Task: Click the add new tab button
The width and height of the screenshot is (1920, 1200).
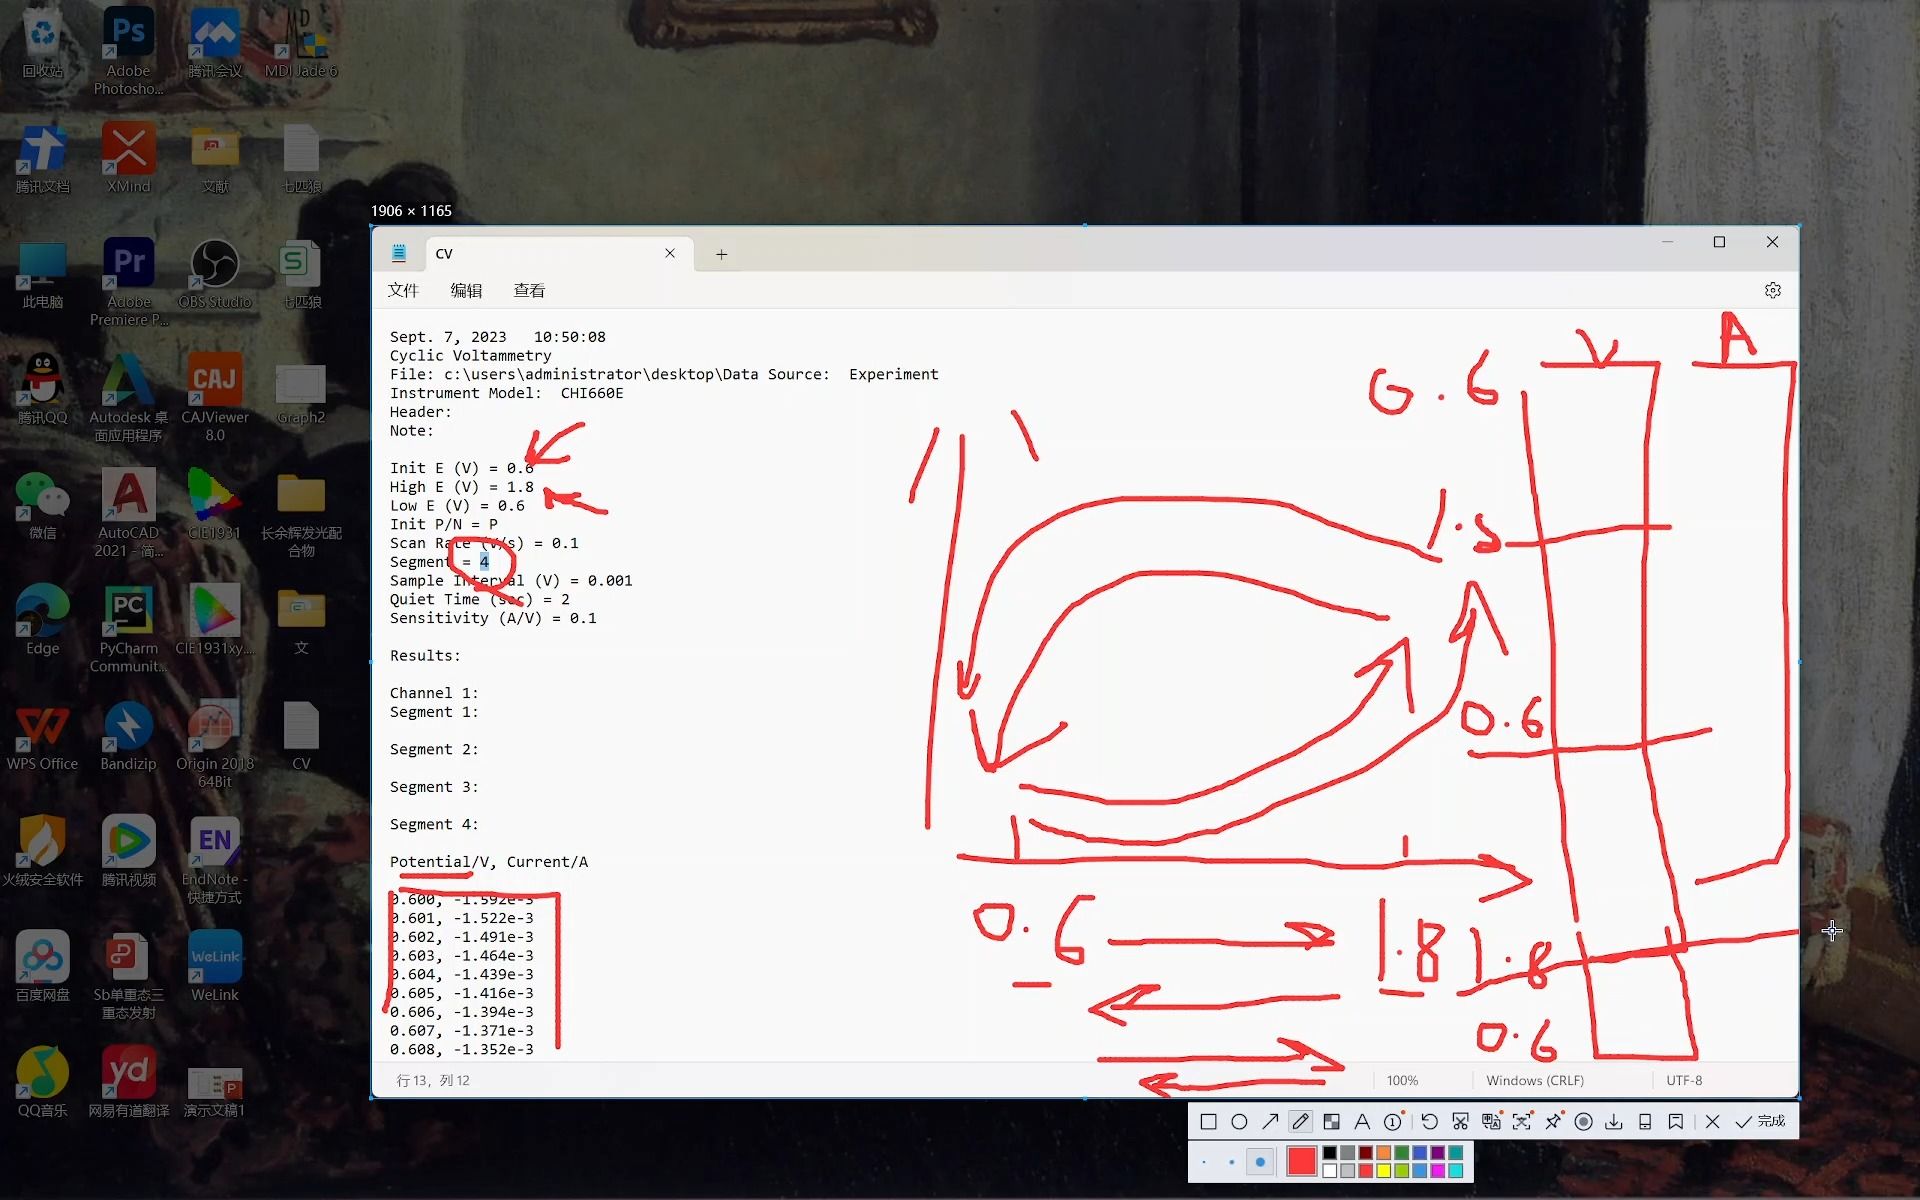Action: [722, 253]
